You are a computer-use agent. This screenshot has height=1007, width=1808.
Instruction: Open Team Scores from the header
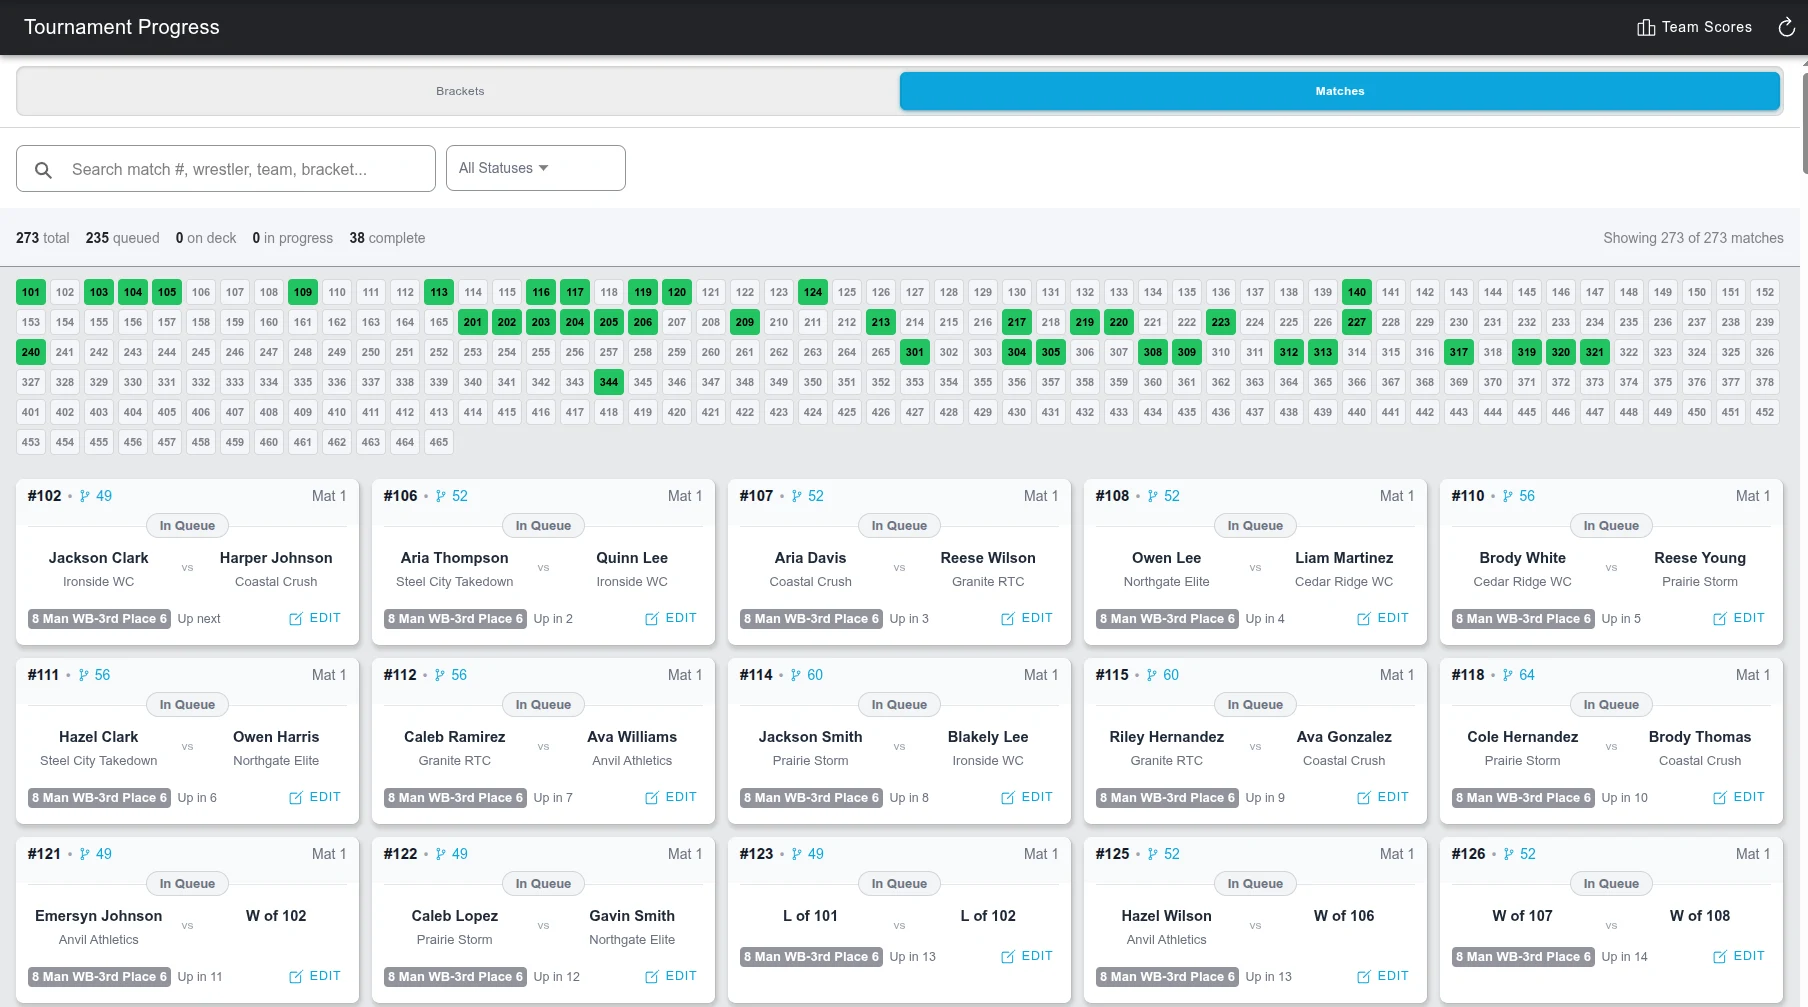[1694, 27]
